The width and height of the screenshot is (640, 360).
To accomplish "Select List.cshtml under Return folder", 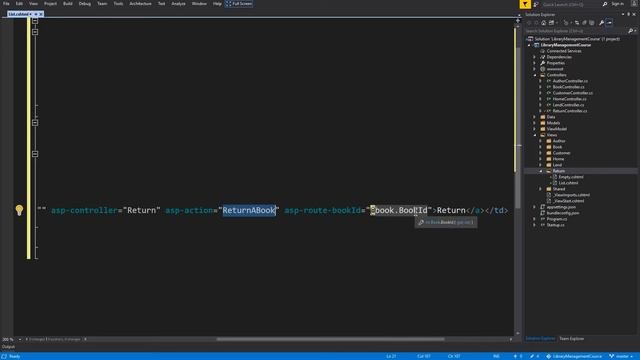I will 568,183.
